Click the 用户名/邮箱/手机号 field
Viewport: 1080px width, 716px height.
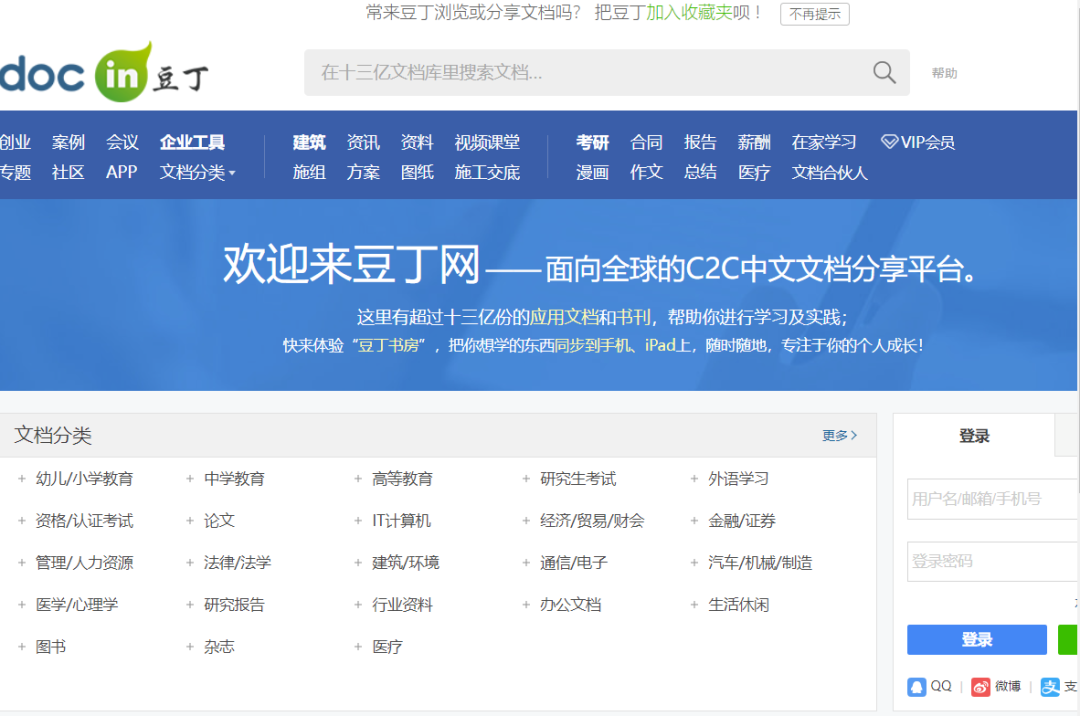coord(993,499)
